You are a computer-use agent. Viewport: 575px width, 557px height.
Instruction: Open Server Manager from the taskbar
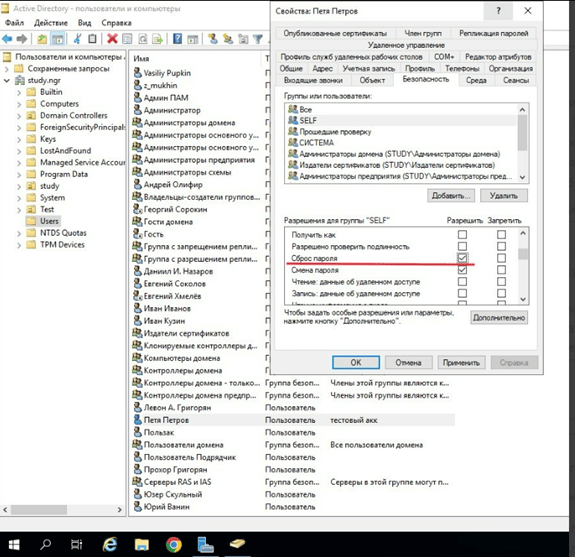[205, 545]
